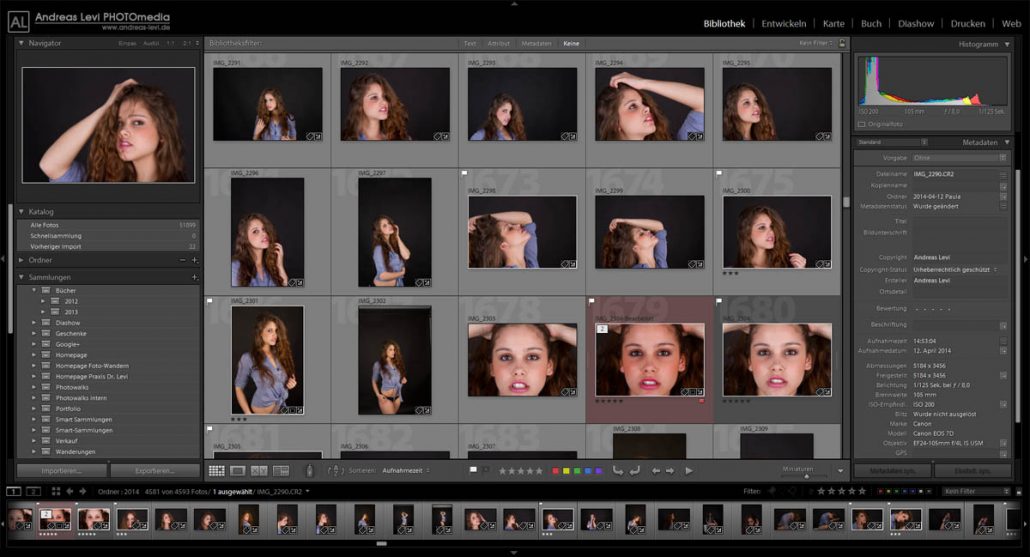
Task: Expand the Ordner panel
Action: 21,260
